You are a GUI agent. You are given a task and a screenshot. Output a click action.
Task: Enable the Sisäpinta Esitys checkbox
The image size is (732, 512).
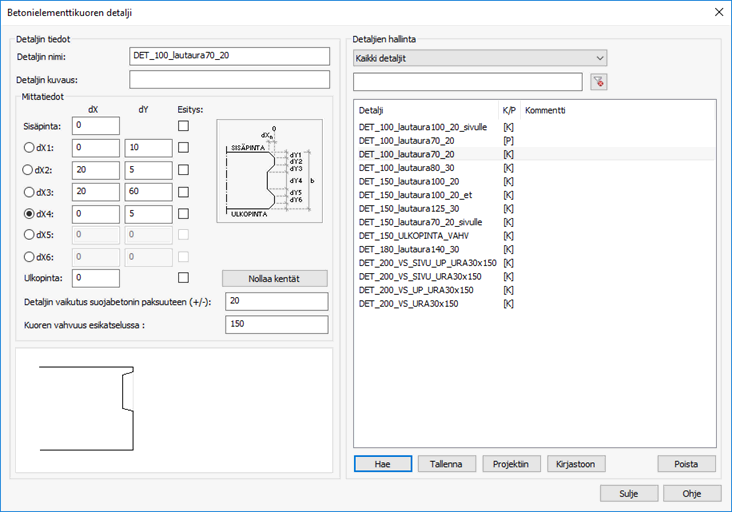click(183, 126)
